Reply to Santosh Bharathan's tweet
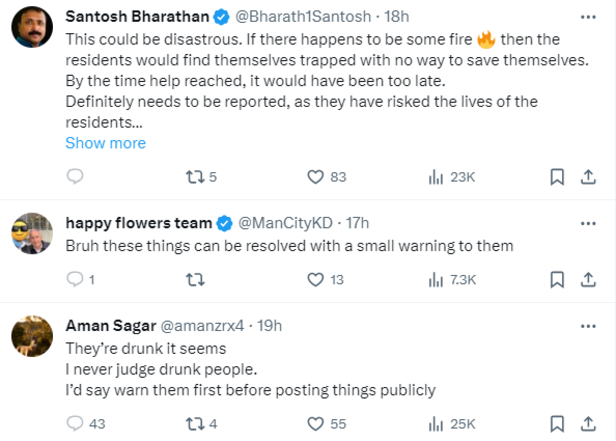The height and width of the screenshot is (441, 616). pyautogui.click(x=74, y=177)
